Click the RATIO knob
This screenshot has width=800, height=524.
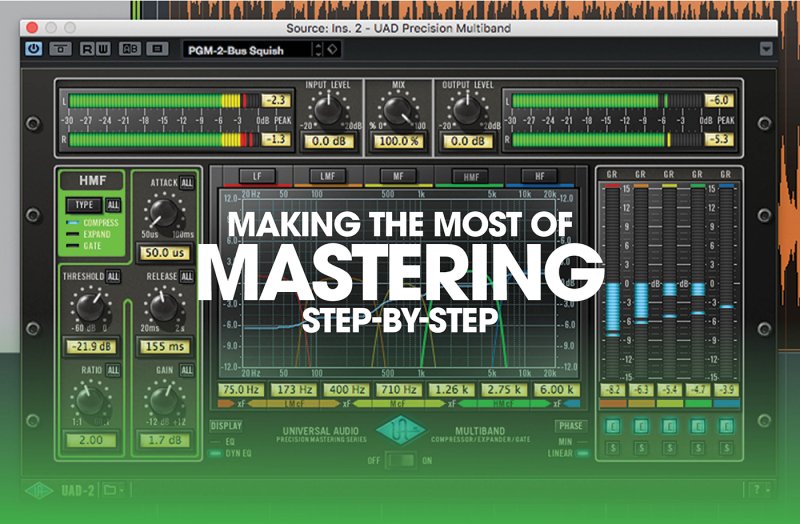[91, 402]
